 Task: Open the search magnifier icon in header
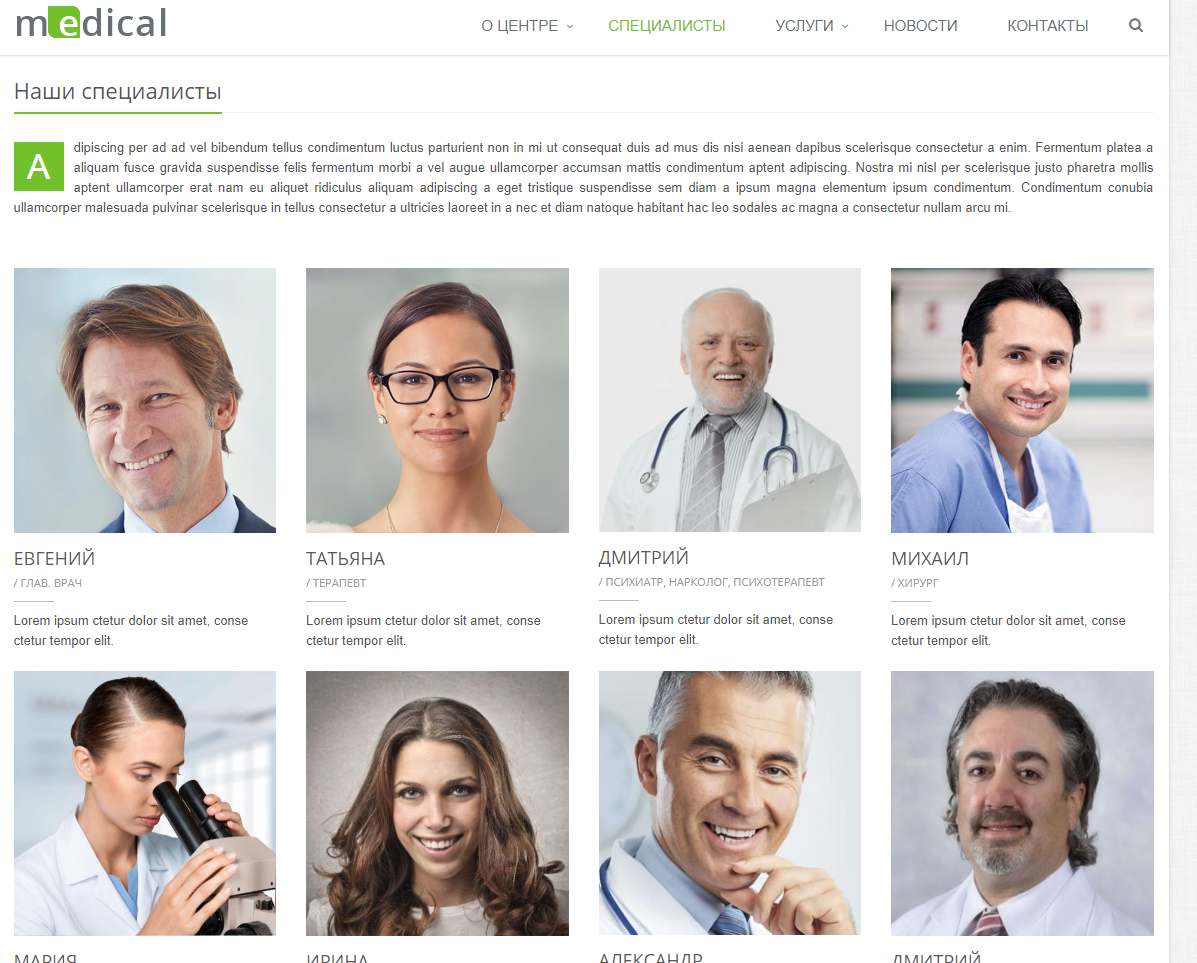1135,25
